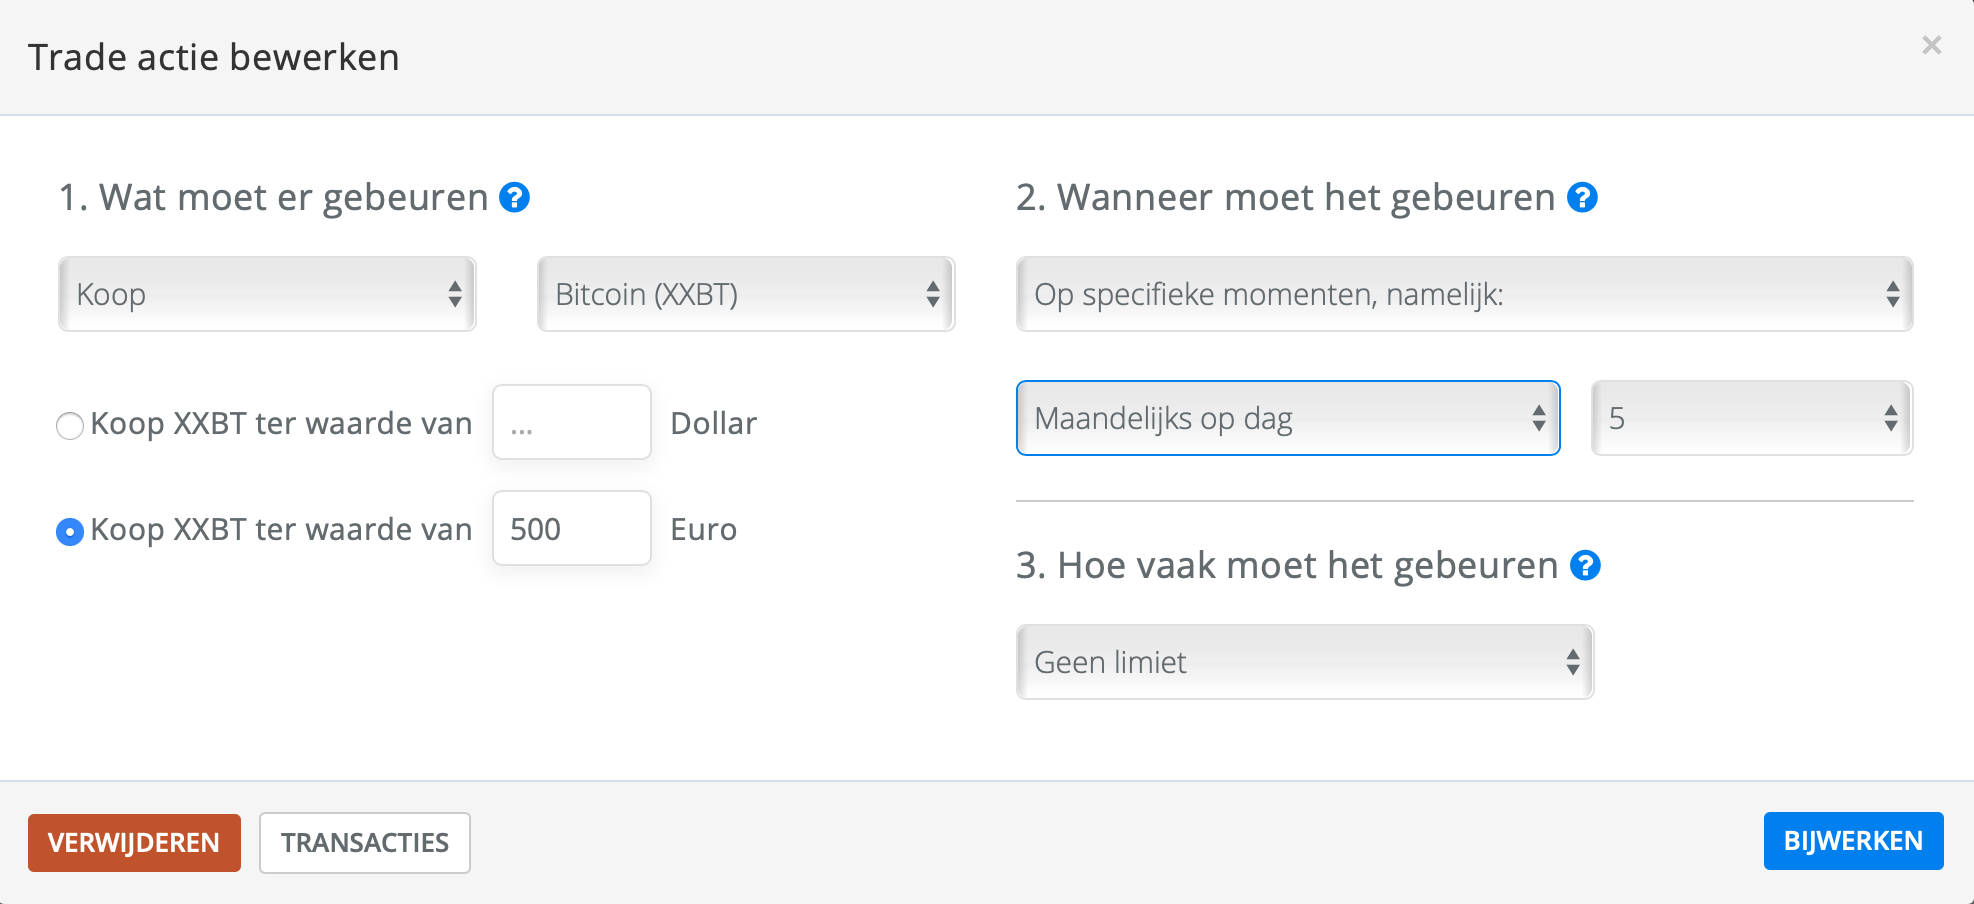The width and height of the screenshot is (1974, 904).
Task: Focus the Euro amount field showing 500
Action: pos(572,528)
